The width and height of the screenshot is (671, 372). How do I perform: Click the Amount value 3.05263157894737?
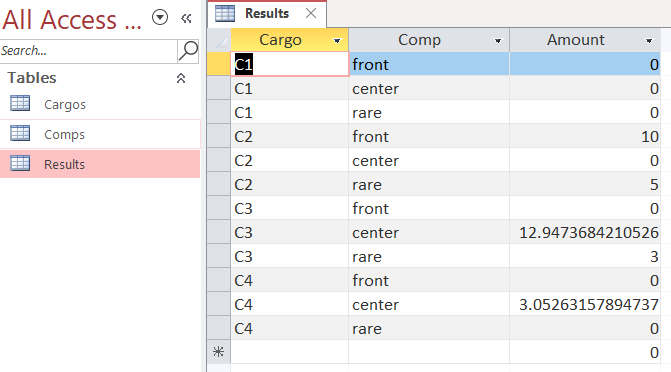pos(585,304)
